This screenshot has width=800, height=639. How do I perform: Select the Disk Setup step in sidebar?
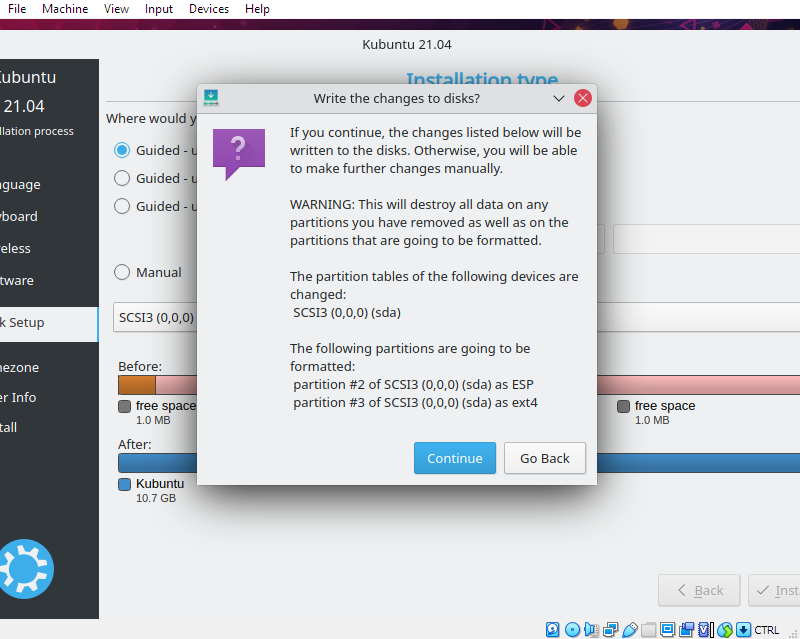pyautogui.click(x=49, y=324)
